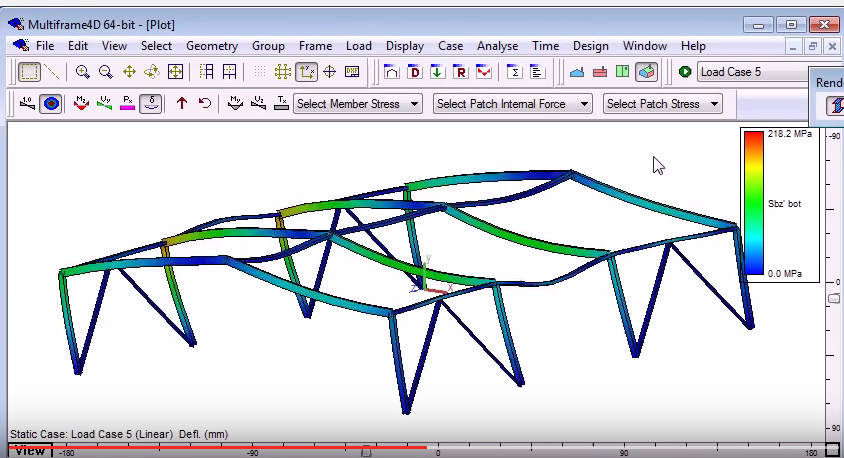Toggle the axes display button

306,72
